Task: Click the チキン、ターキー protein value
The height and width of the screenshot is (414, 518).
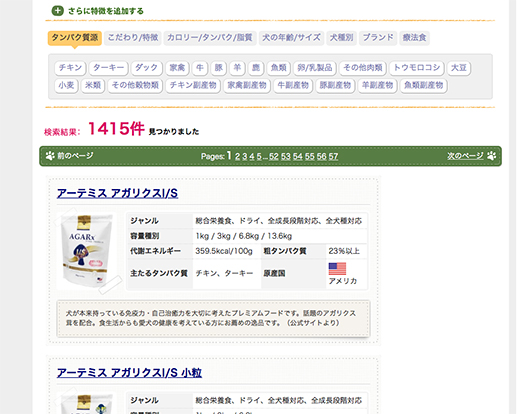Action: tap(224, 273)
